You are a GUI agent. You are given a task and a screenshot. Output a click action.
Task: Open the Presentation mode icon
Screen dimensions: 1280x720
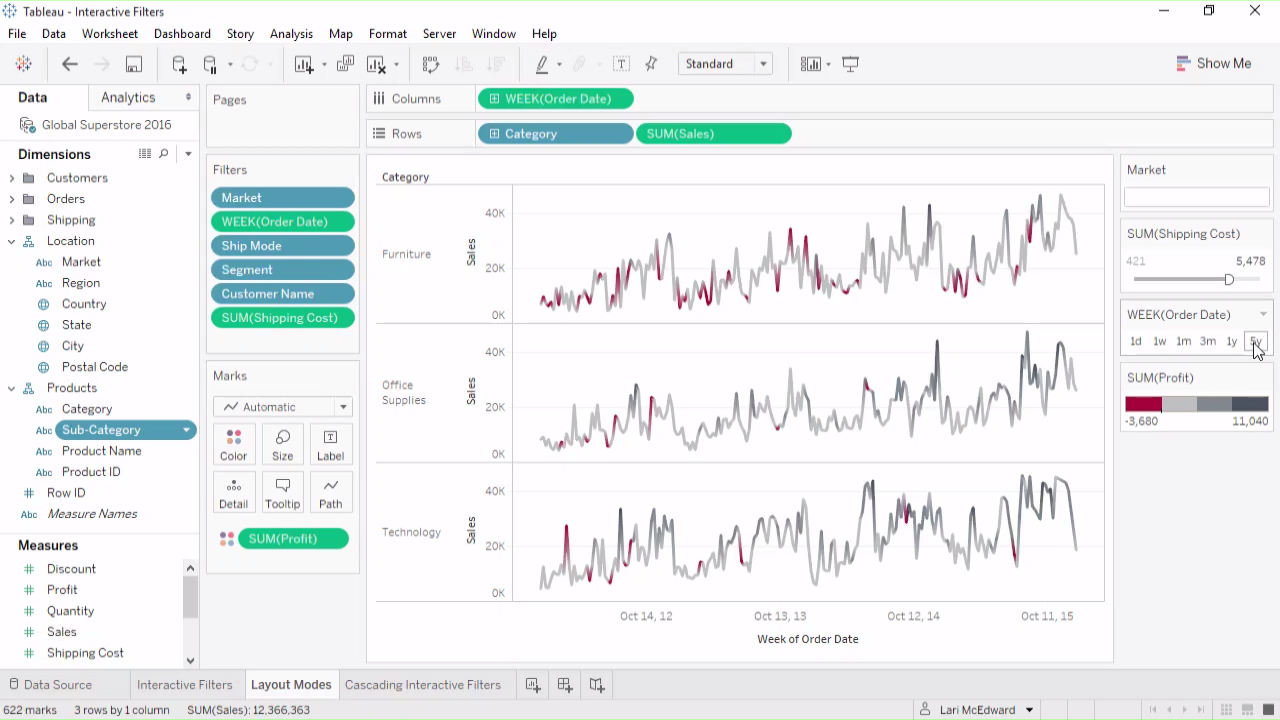[x=851, y=64]
